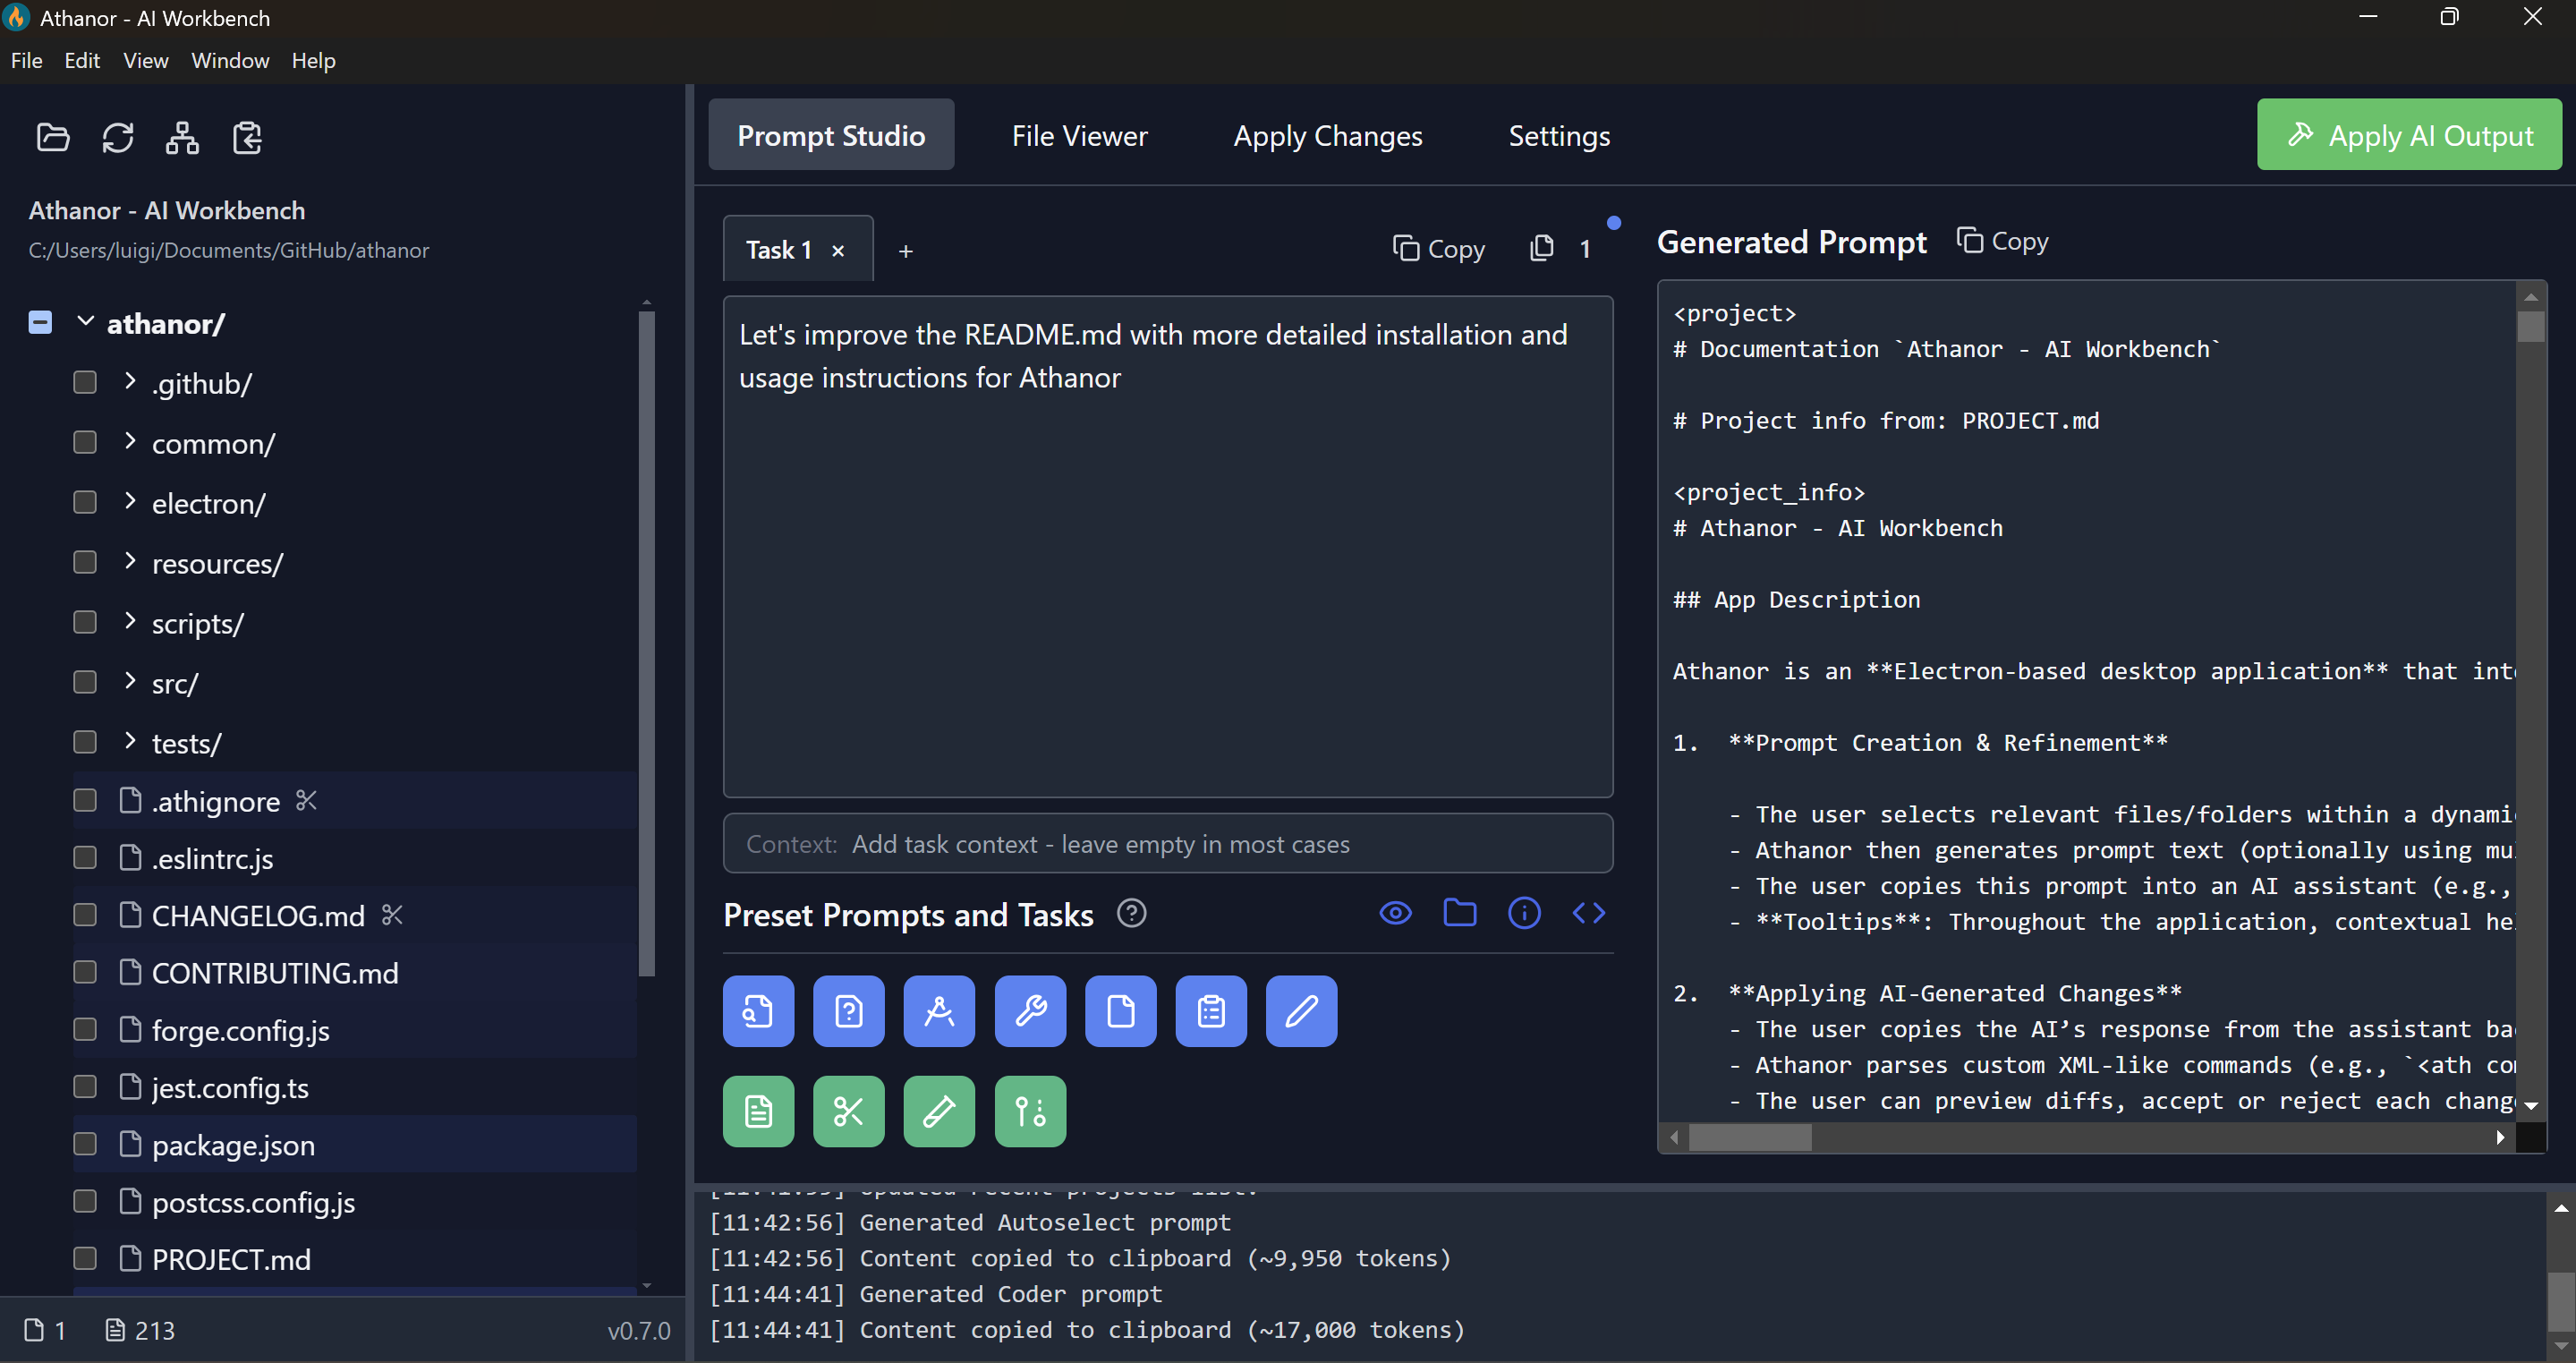Expand the tests/ folder

tap(130, 742)
